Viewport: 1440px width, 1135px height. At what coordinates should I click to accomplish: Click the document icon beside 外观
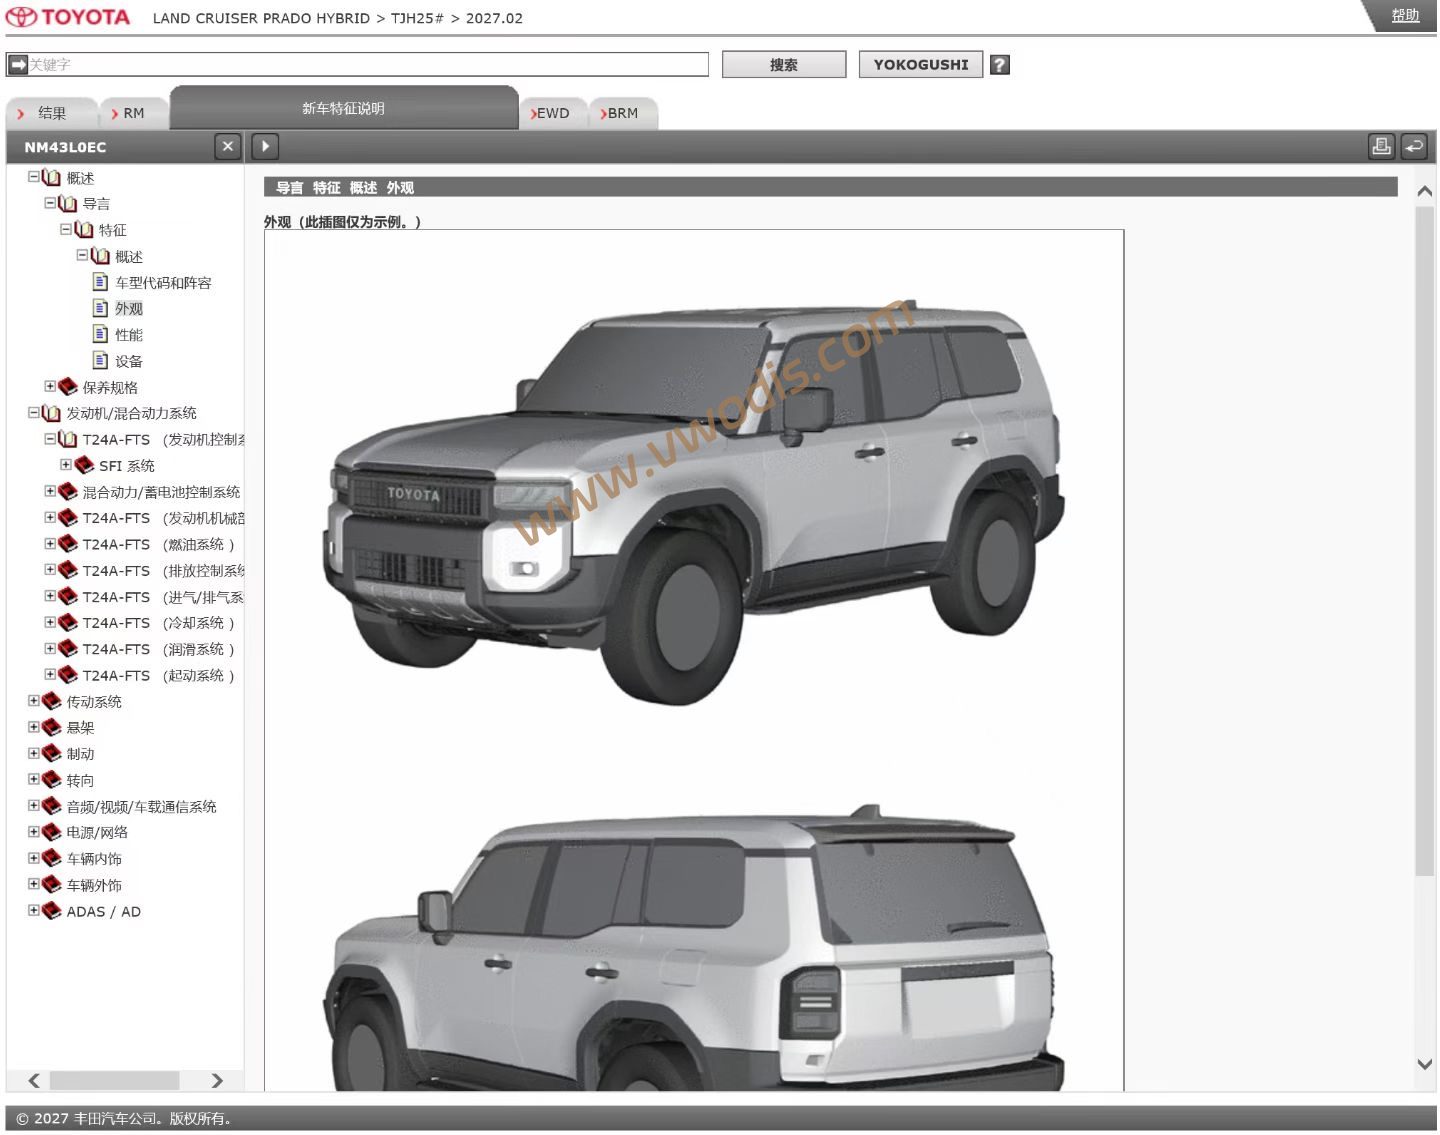(x=100, y=308)
